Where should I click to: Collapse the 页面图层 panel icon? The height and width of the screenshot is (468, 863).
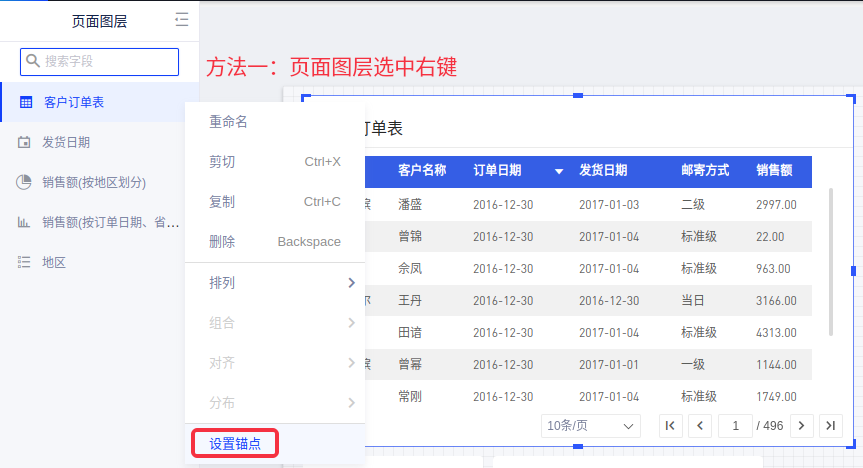(x=181, y=19)
